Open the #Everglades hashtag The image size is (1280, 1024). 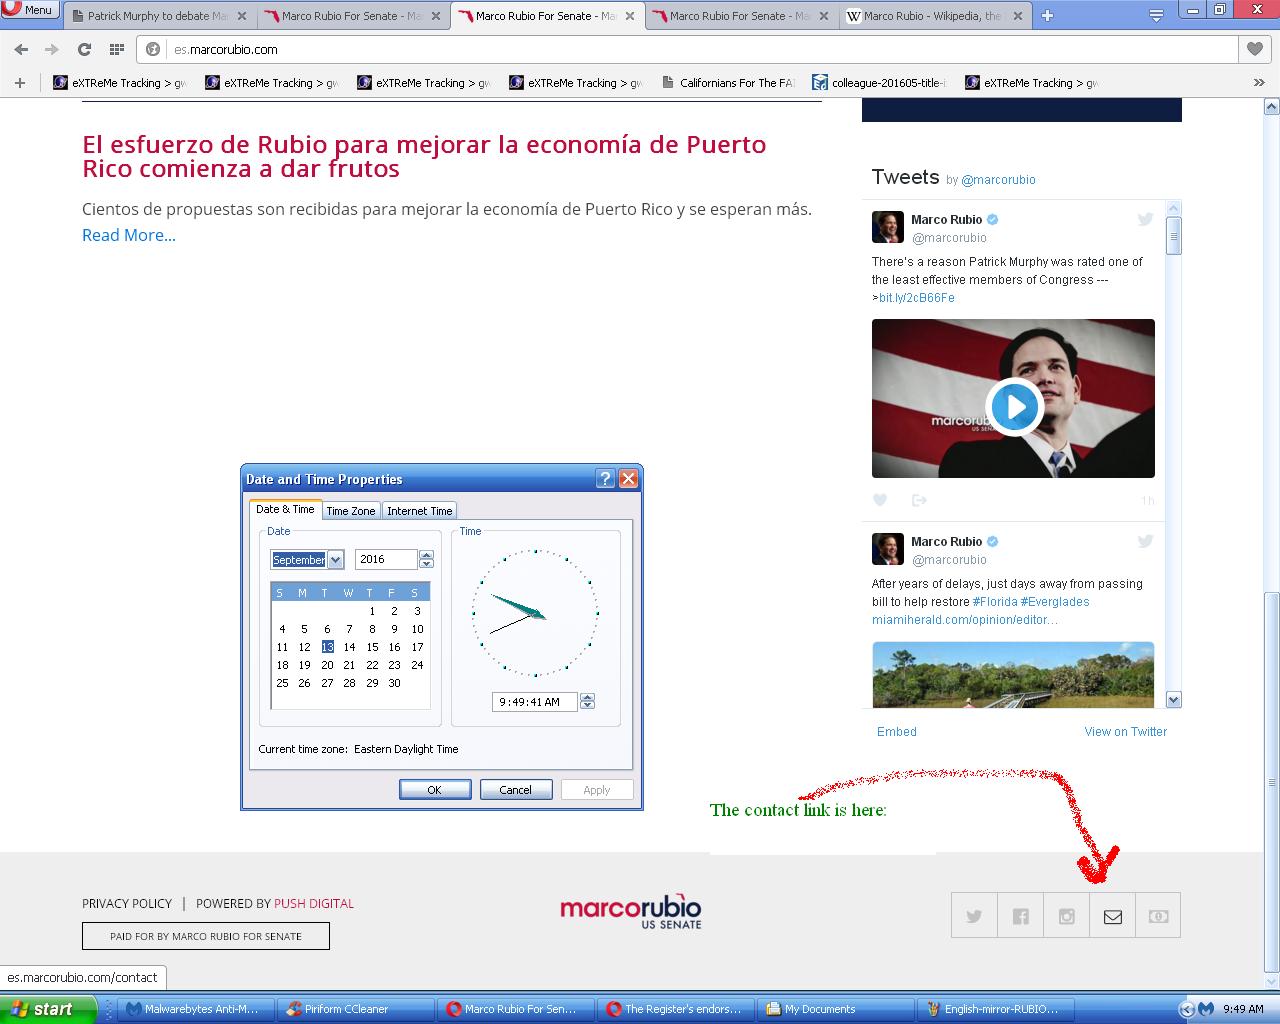click(x=1055, y=602)
